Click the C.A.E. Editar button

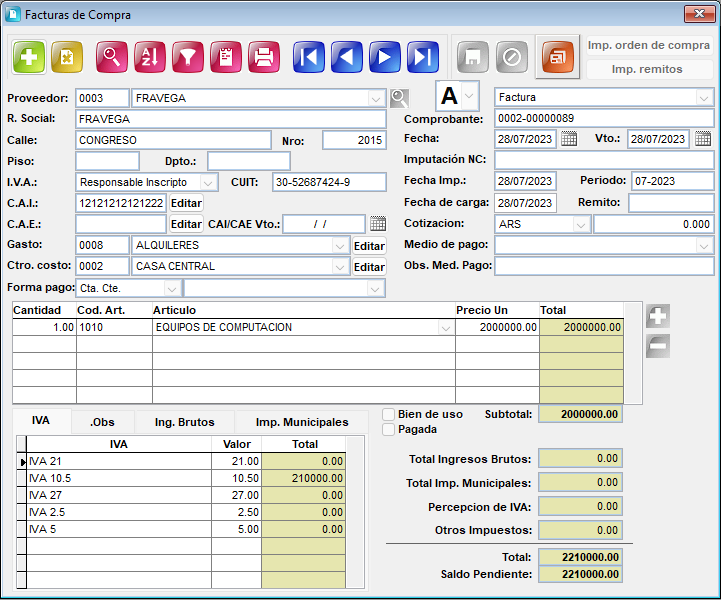tap(186, 224)
